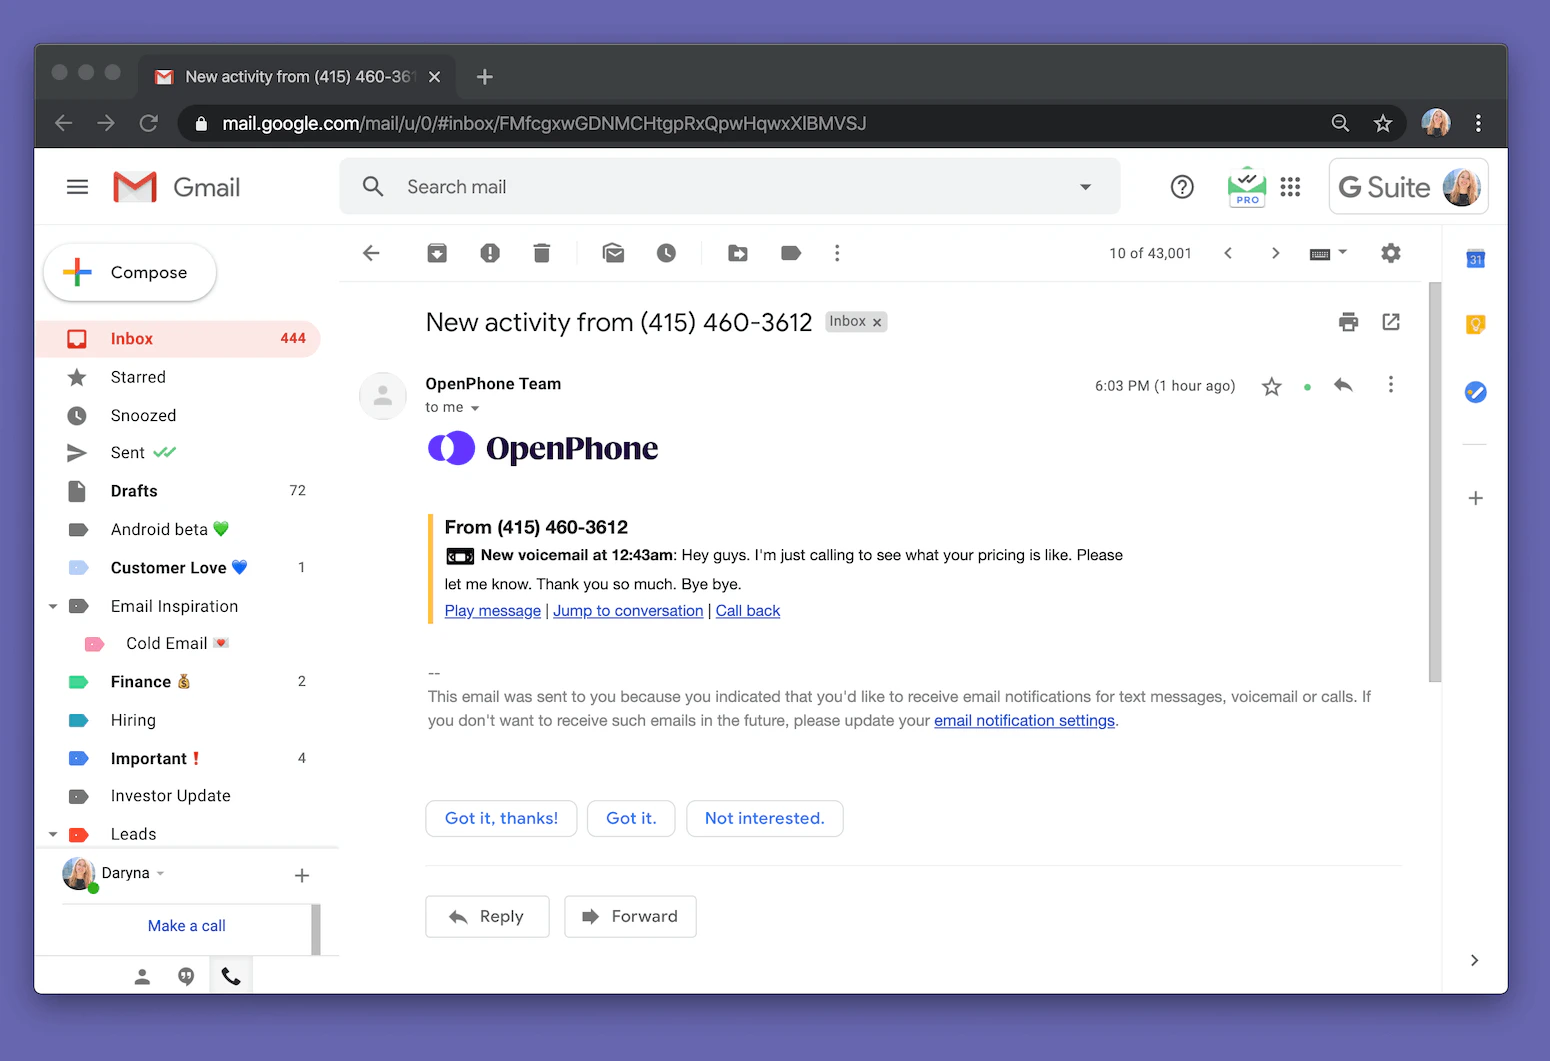This screenshot has width=1550, height=1061.
Task: Switch to the phone tab in sidebar footer
Action: (x=230, y=975)
